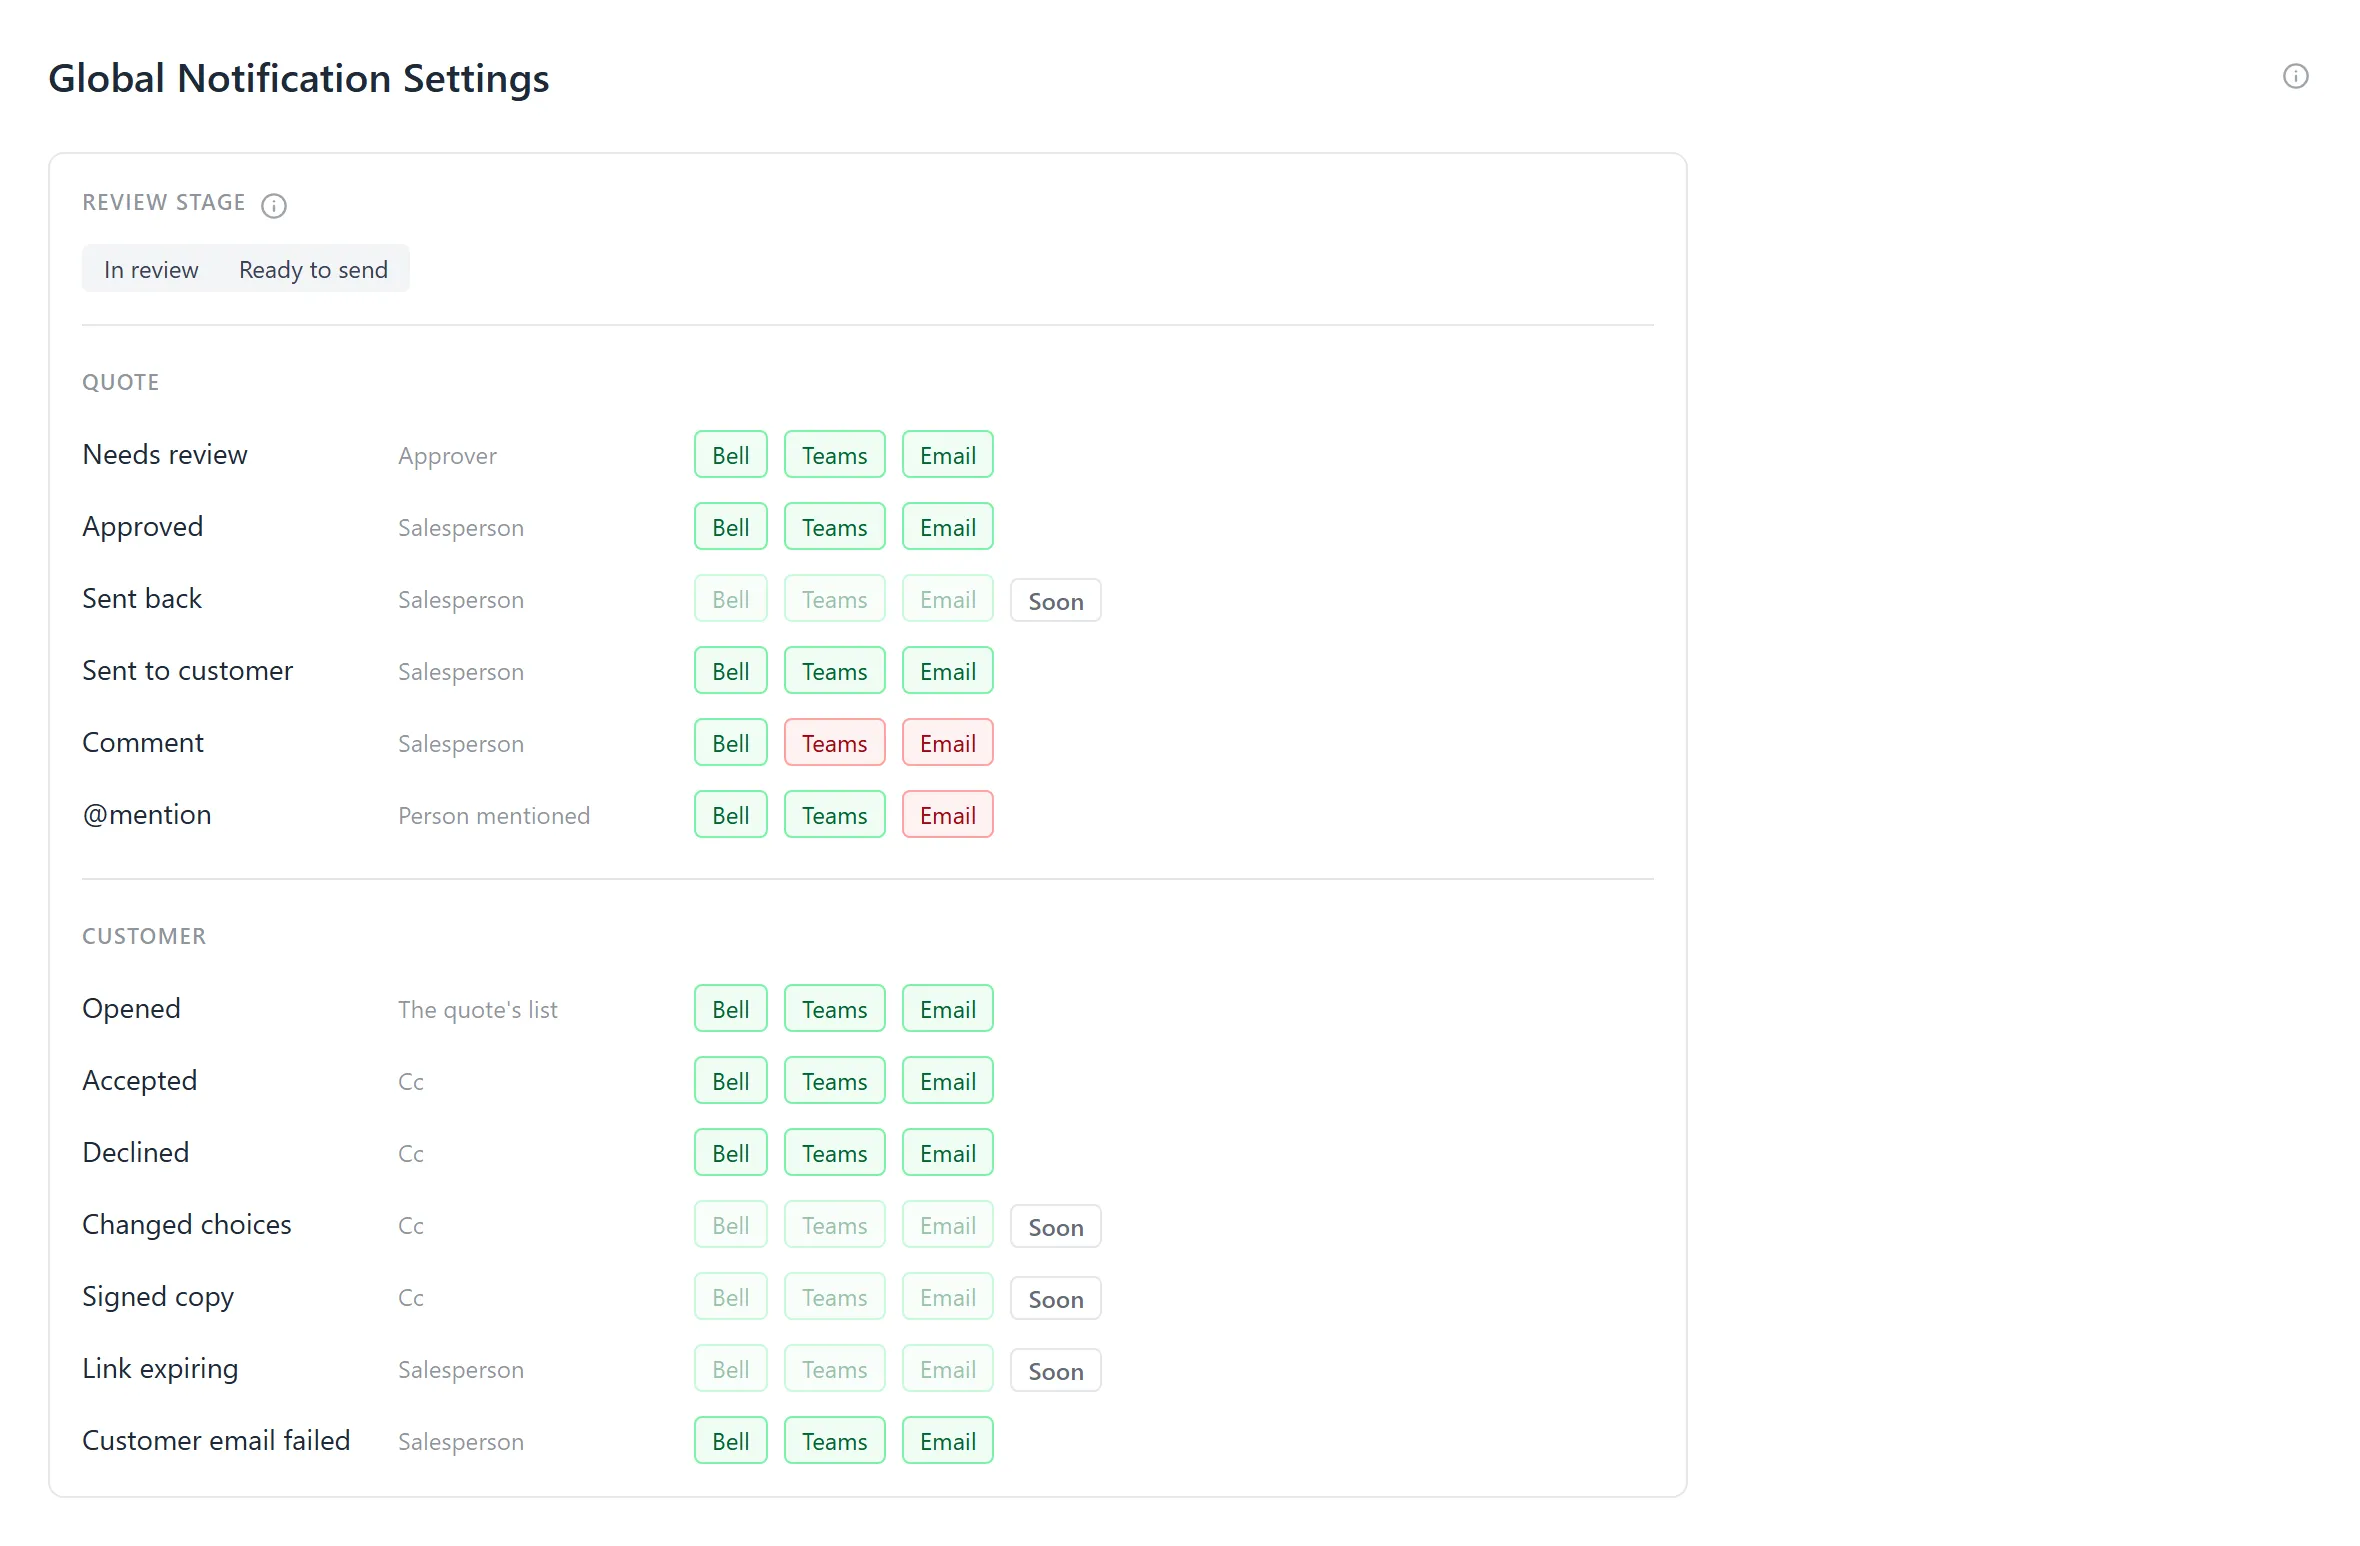2360x1546 pixels.
Task: Click the Person mentioned recipient text
Action: [494, 815]
